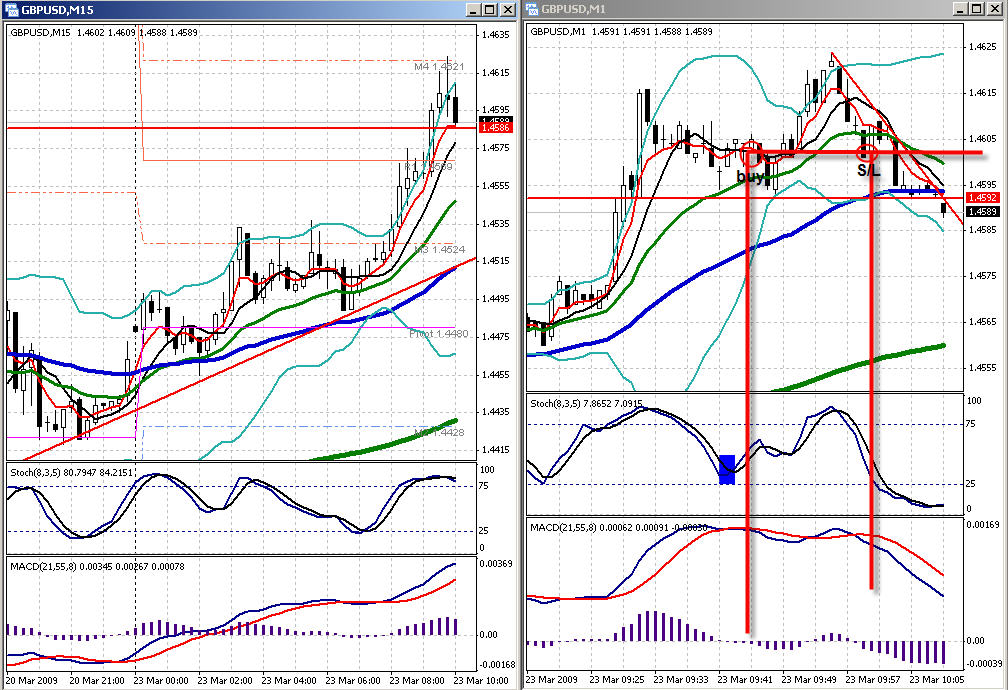
Task: Click the 1.4625 price scale value in M1
Action: click(x=983, y=47)
